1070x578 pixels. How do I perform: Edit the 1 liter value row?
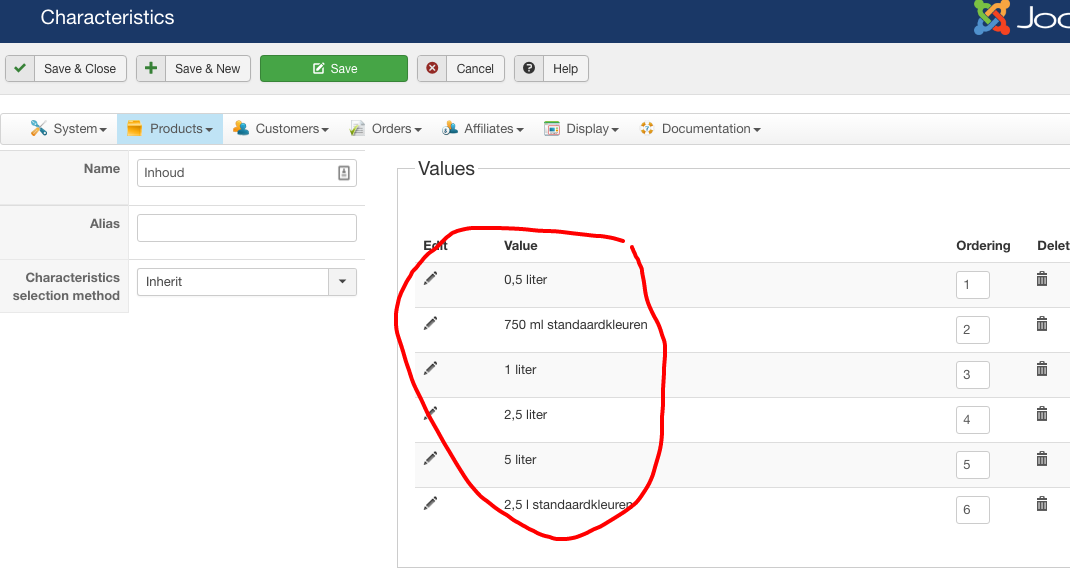pyautogui.click(x=430, y=369)
